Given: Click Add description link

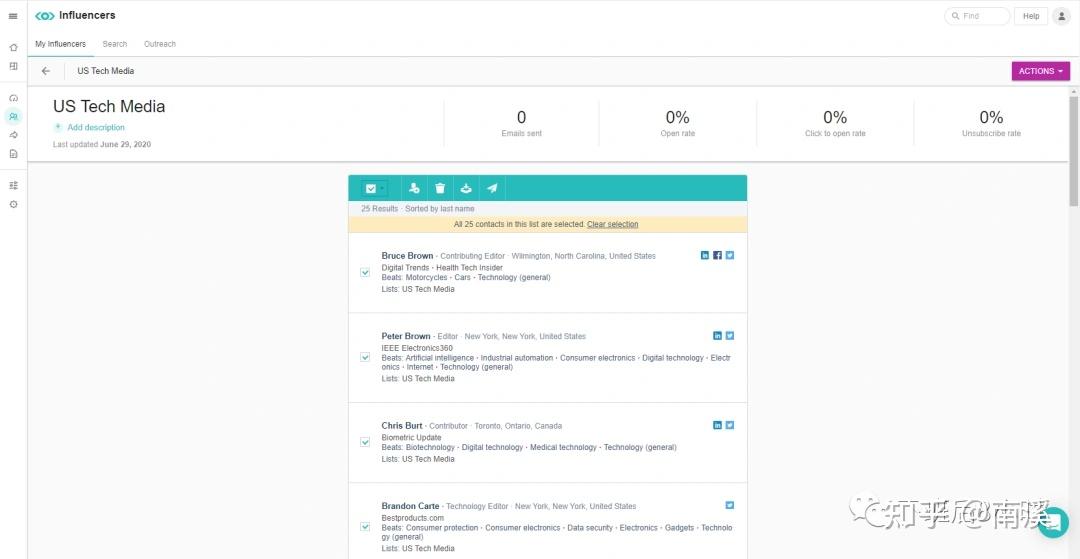Looking at the screenshot, I should tap(96, 127).
